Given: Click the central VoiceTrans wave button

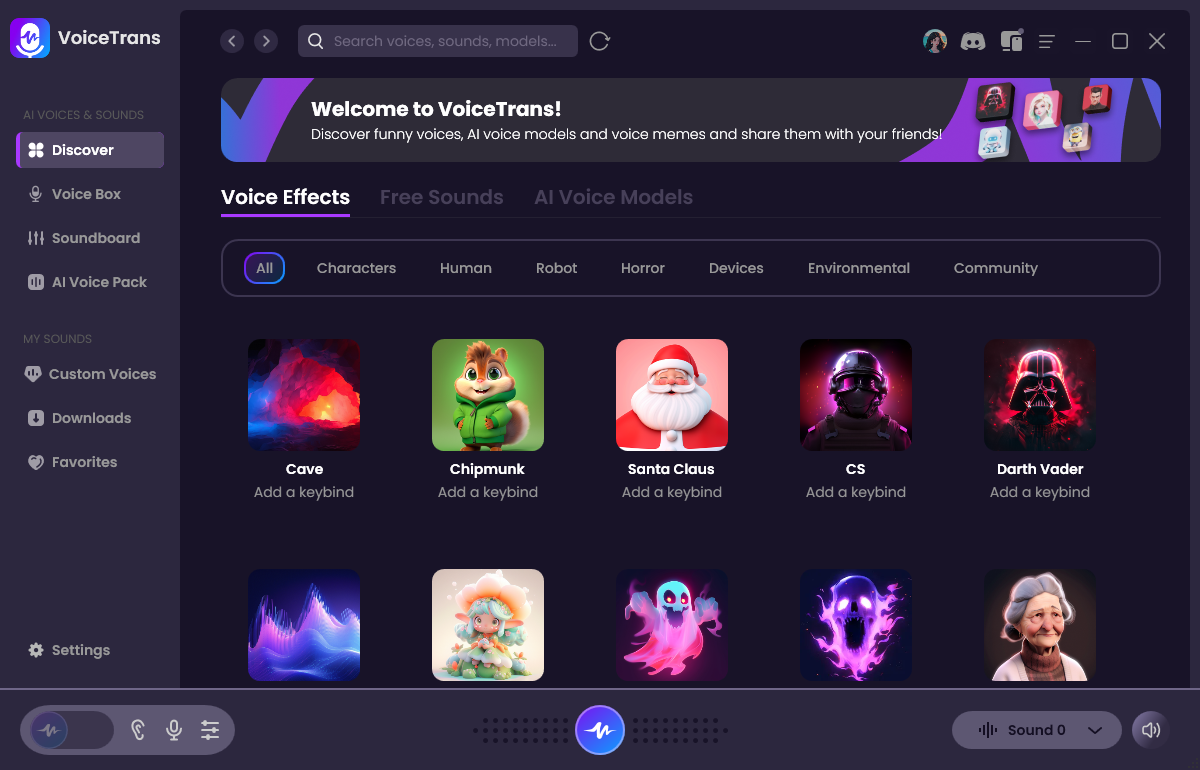Looking at the screenshot, I should [600, 730].
